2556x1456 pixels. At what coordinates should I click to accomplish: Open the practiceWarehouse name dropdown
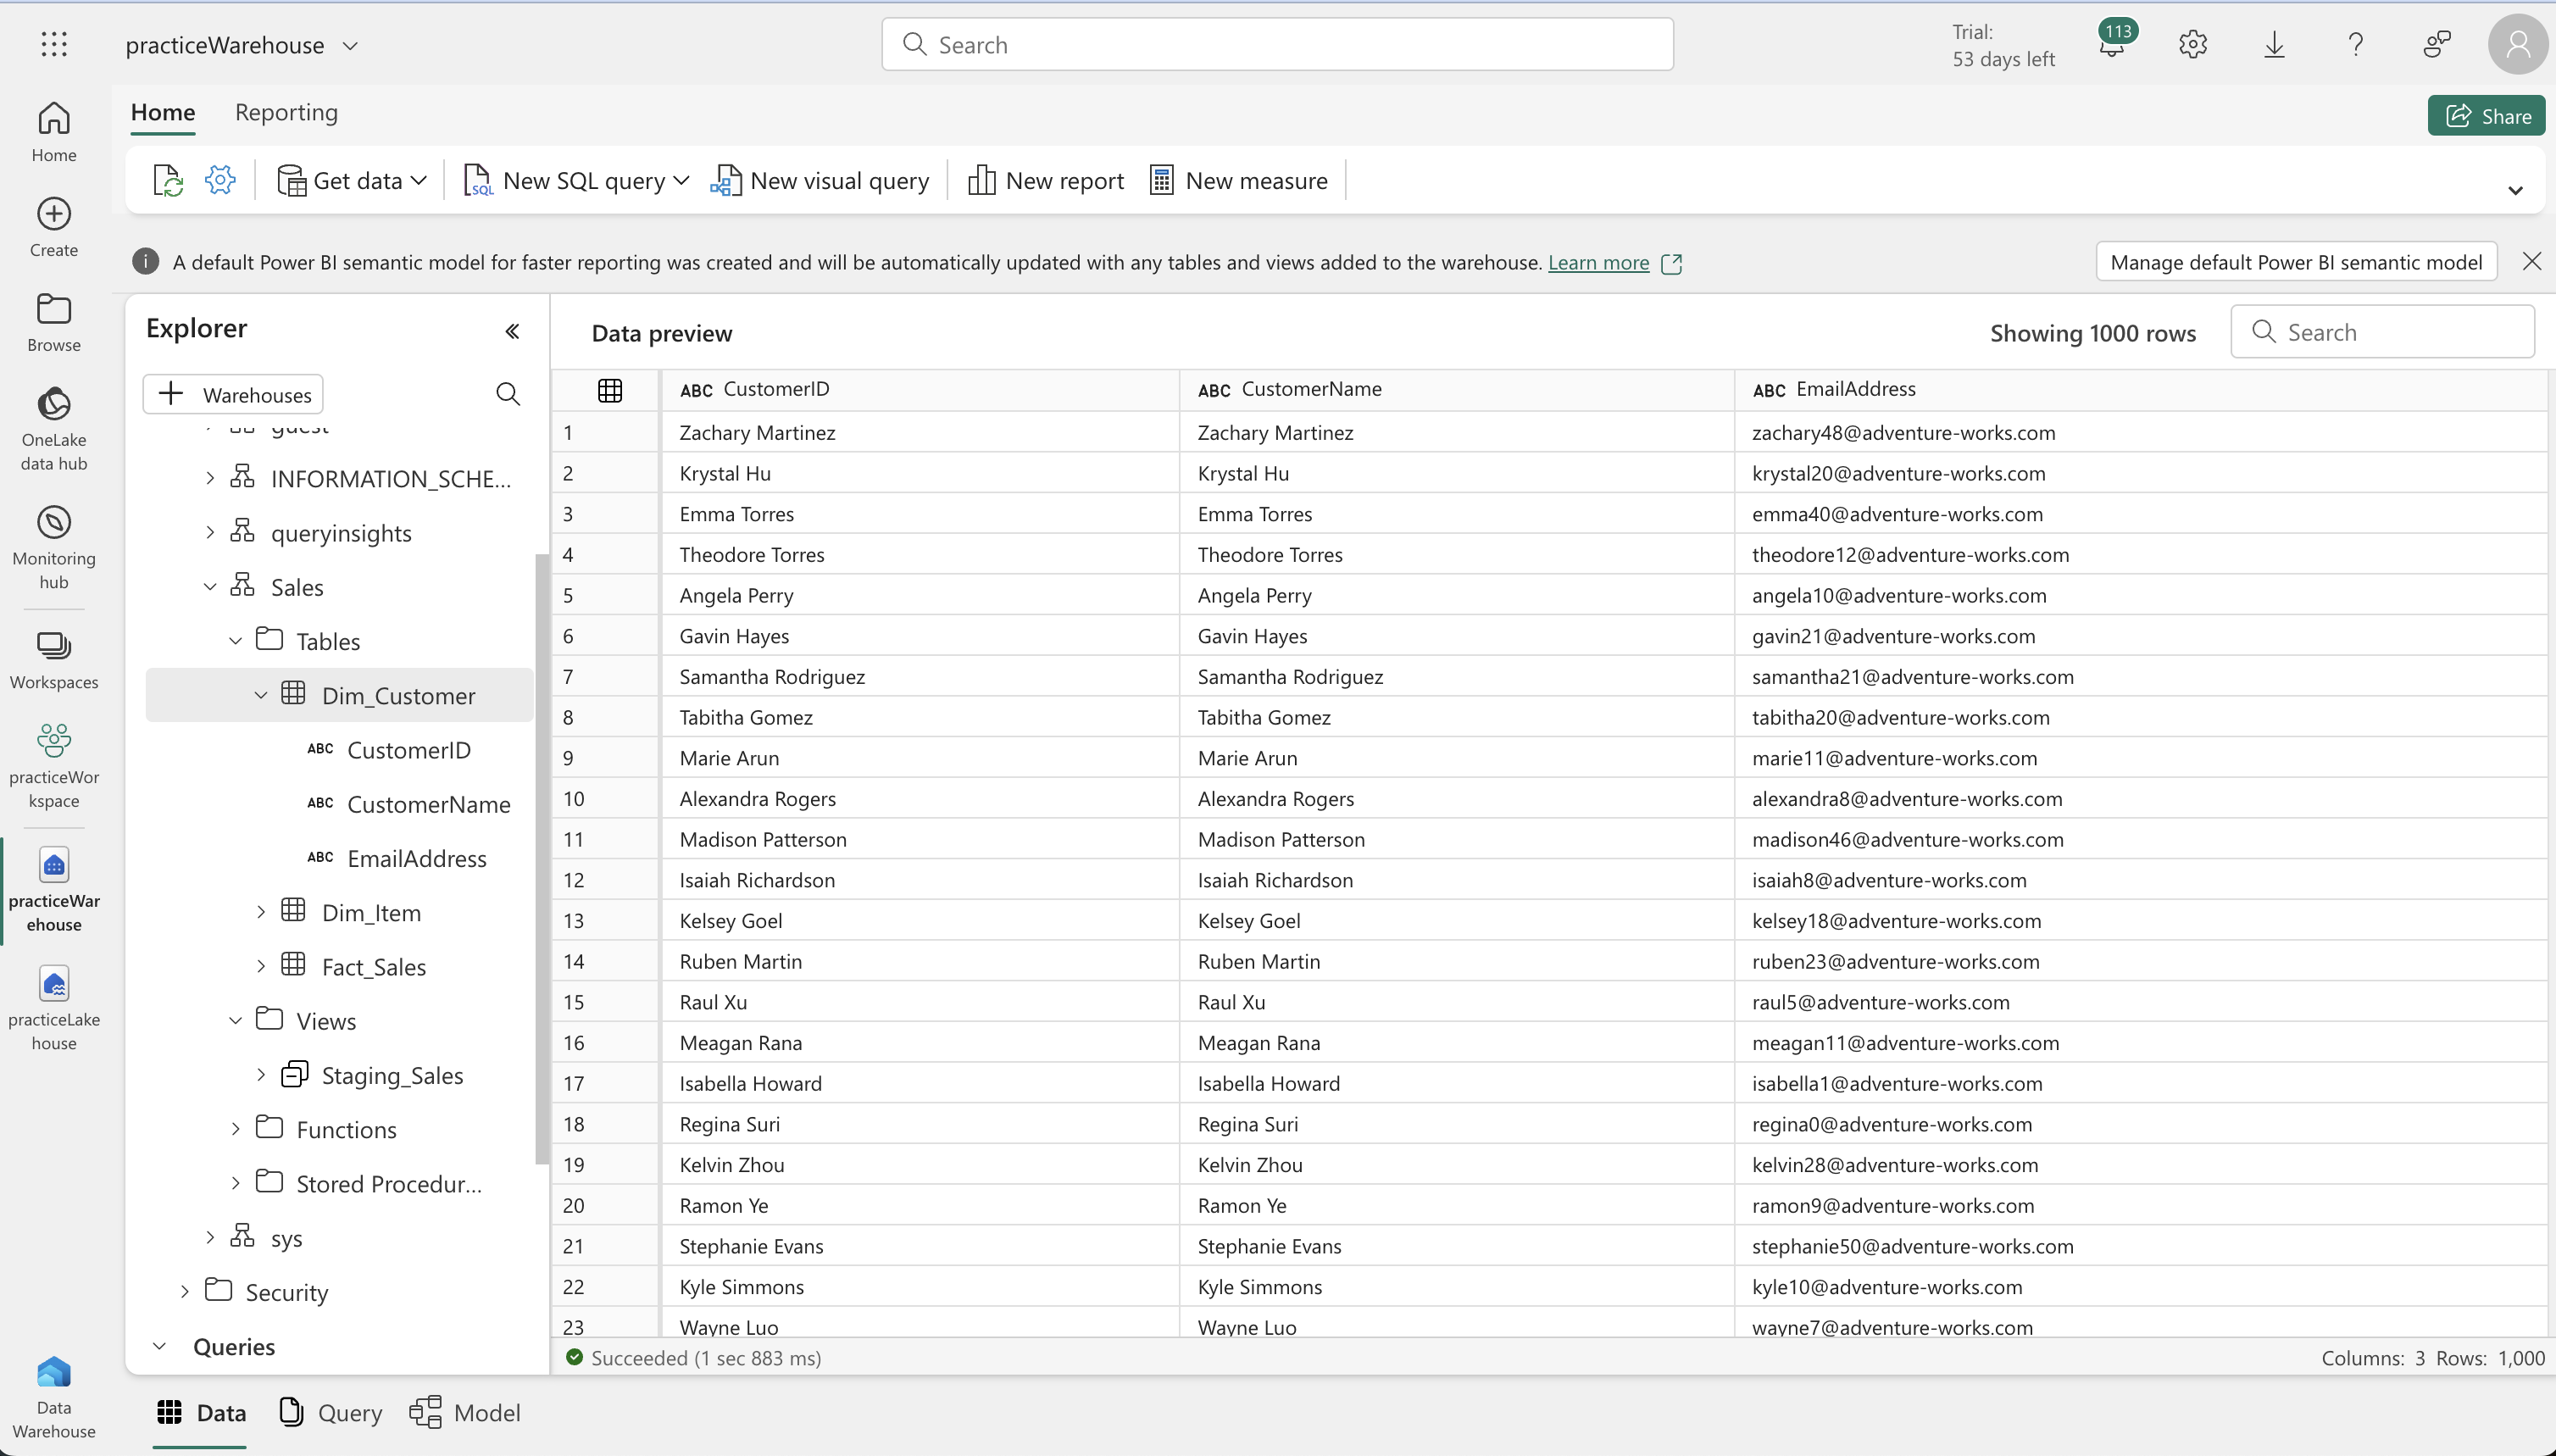pos(350,45)
